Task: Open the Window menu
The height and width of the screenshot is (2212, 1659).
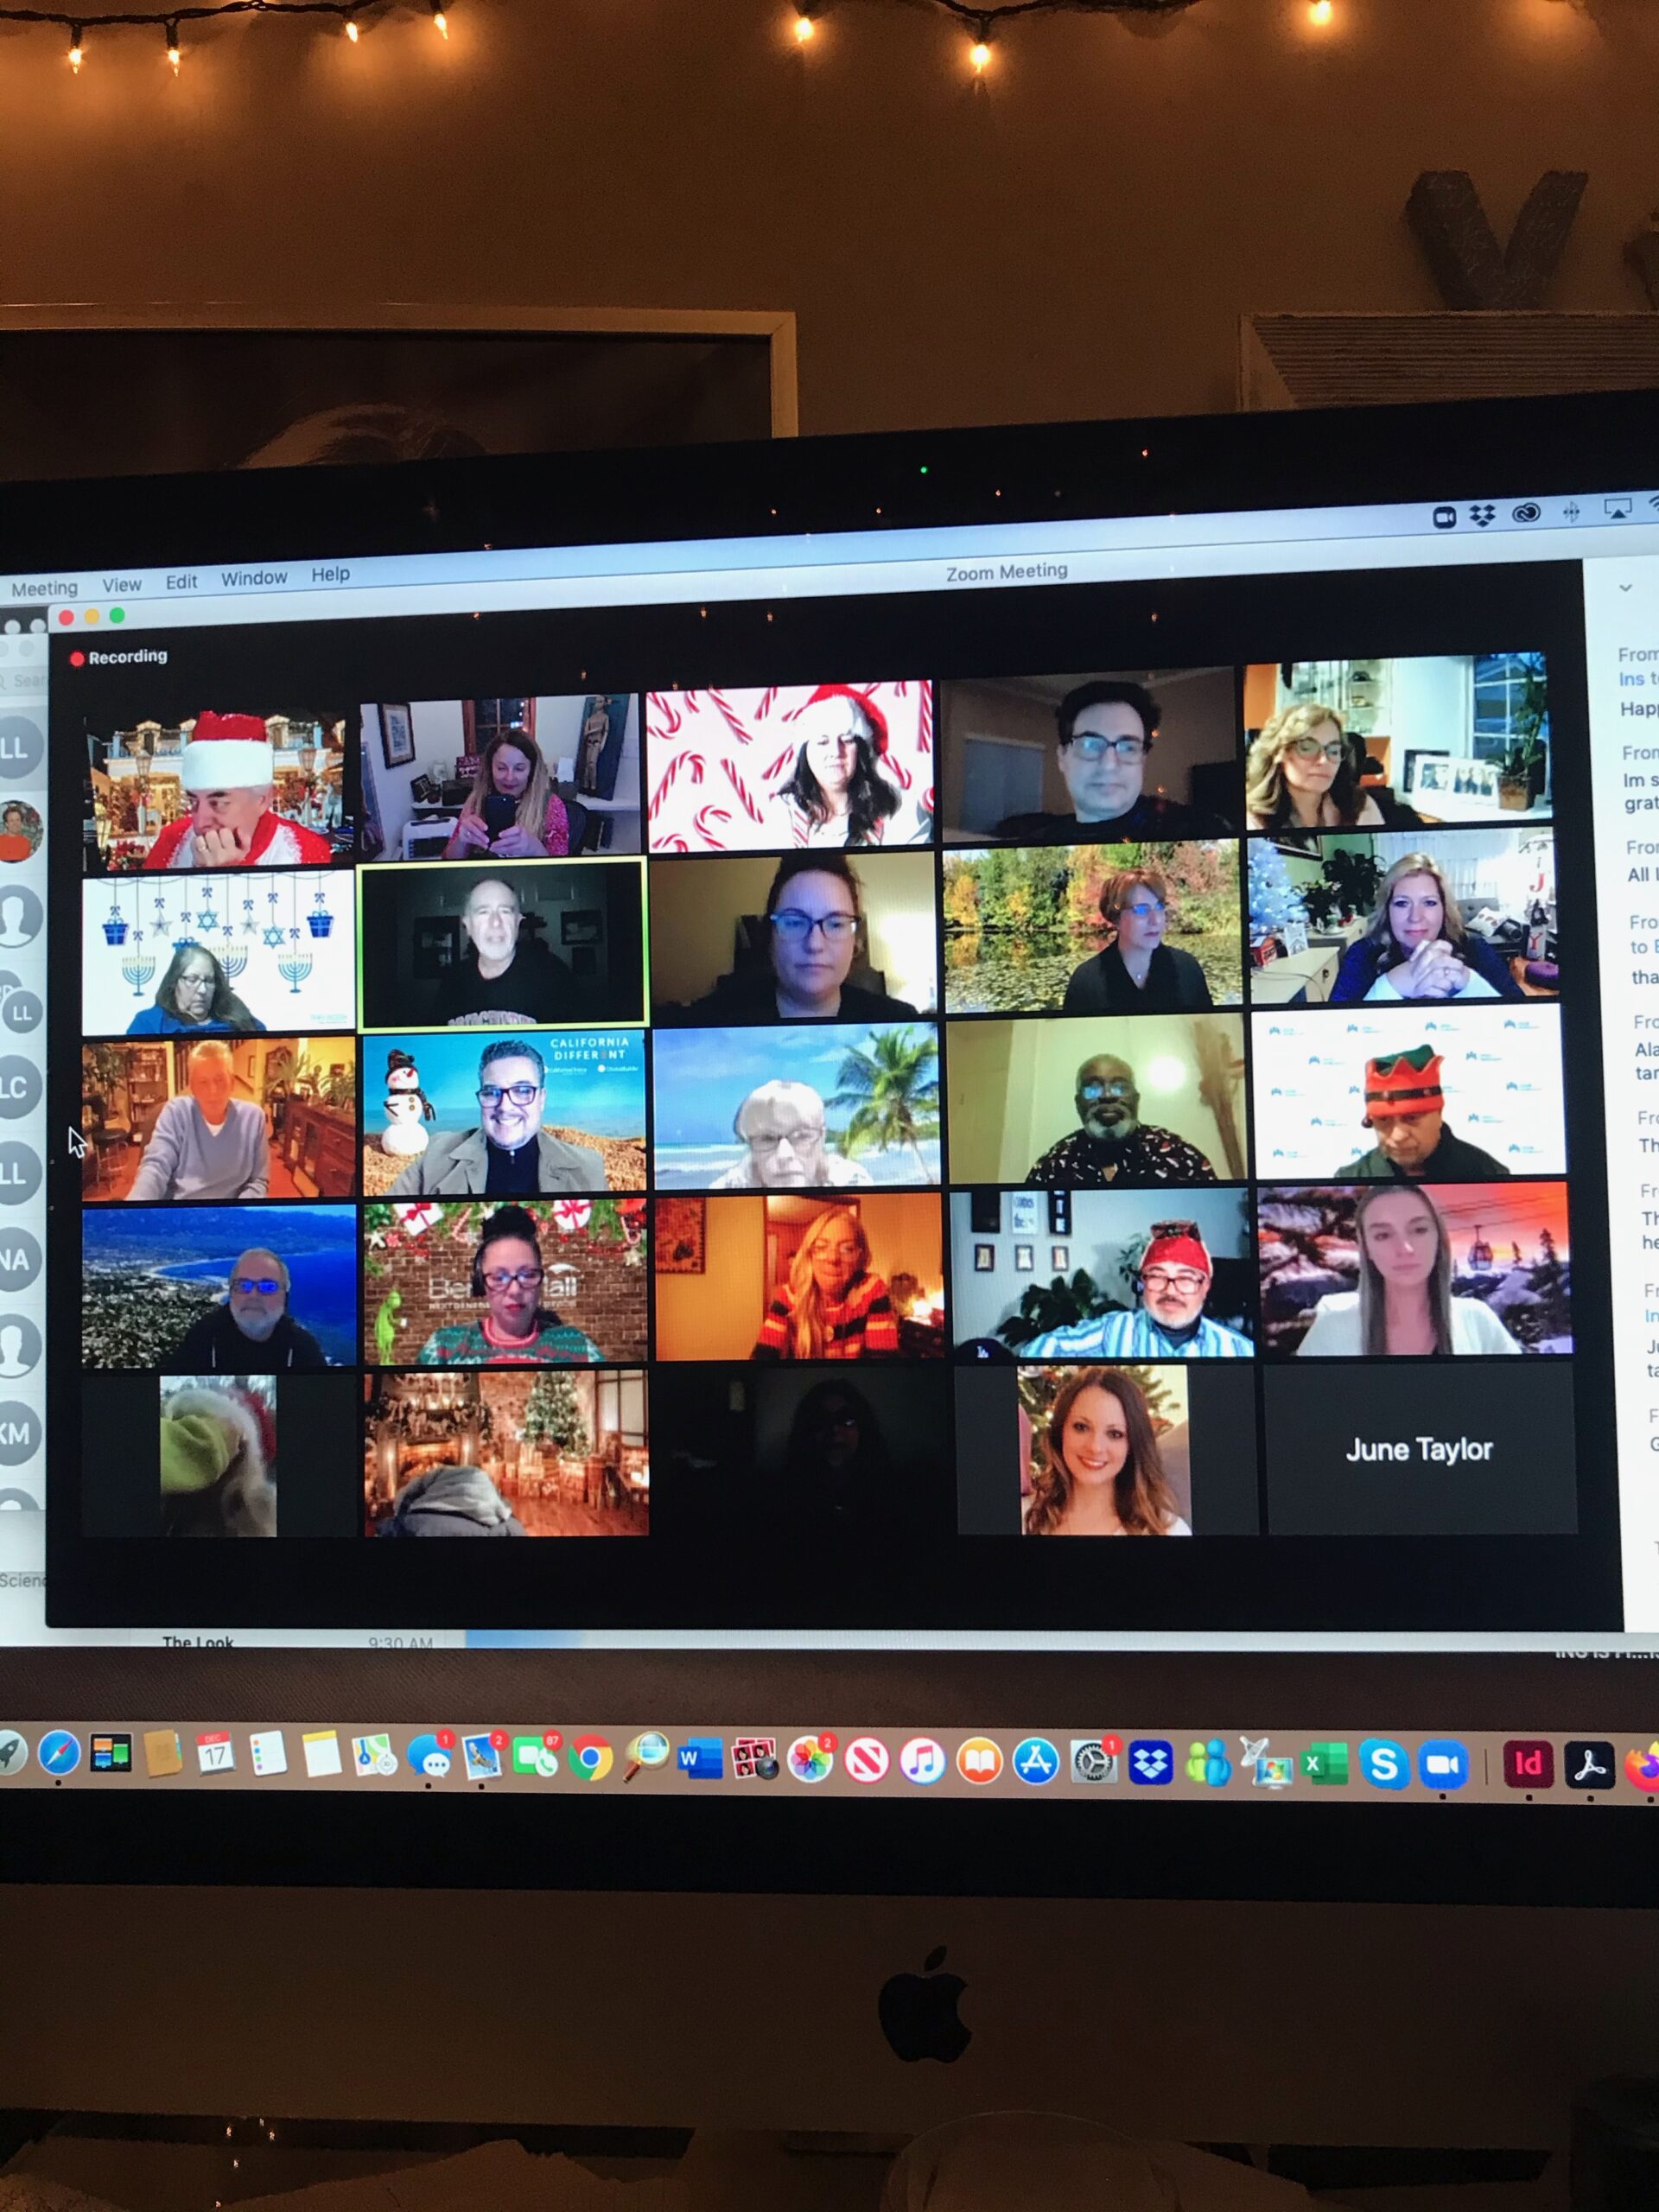Action: pos(253,578)
